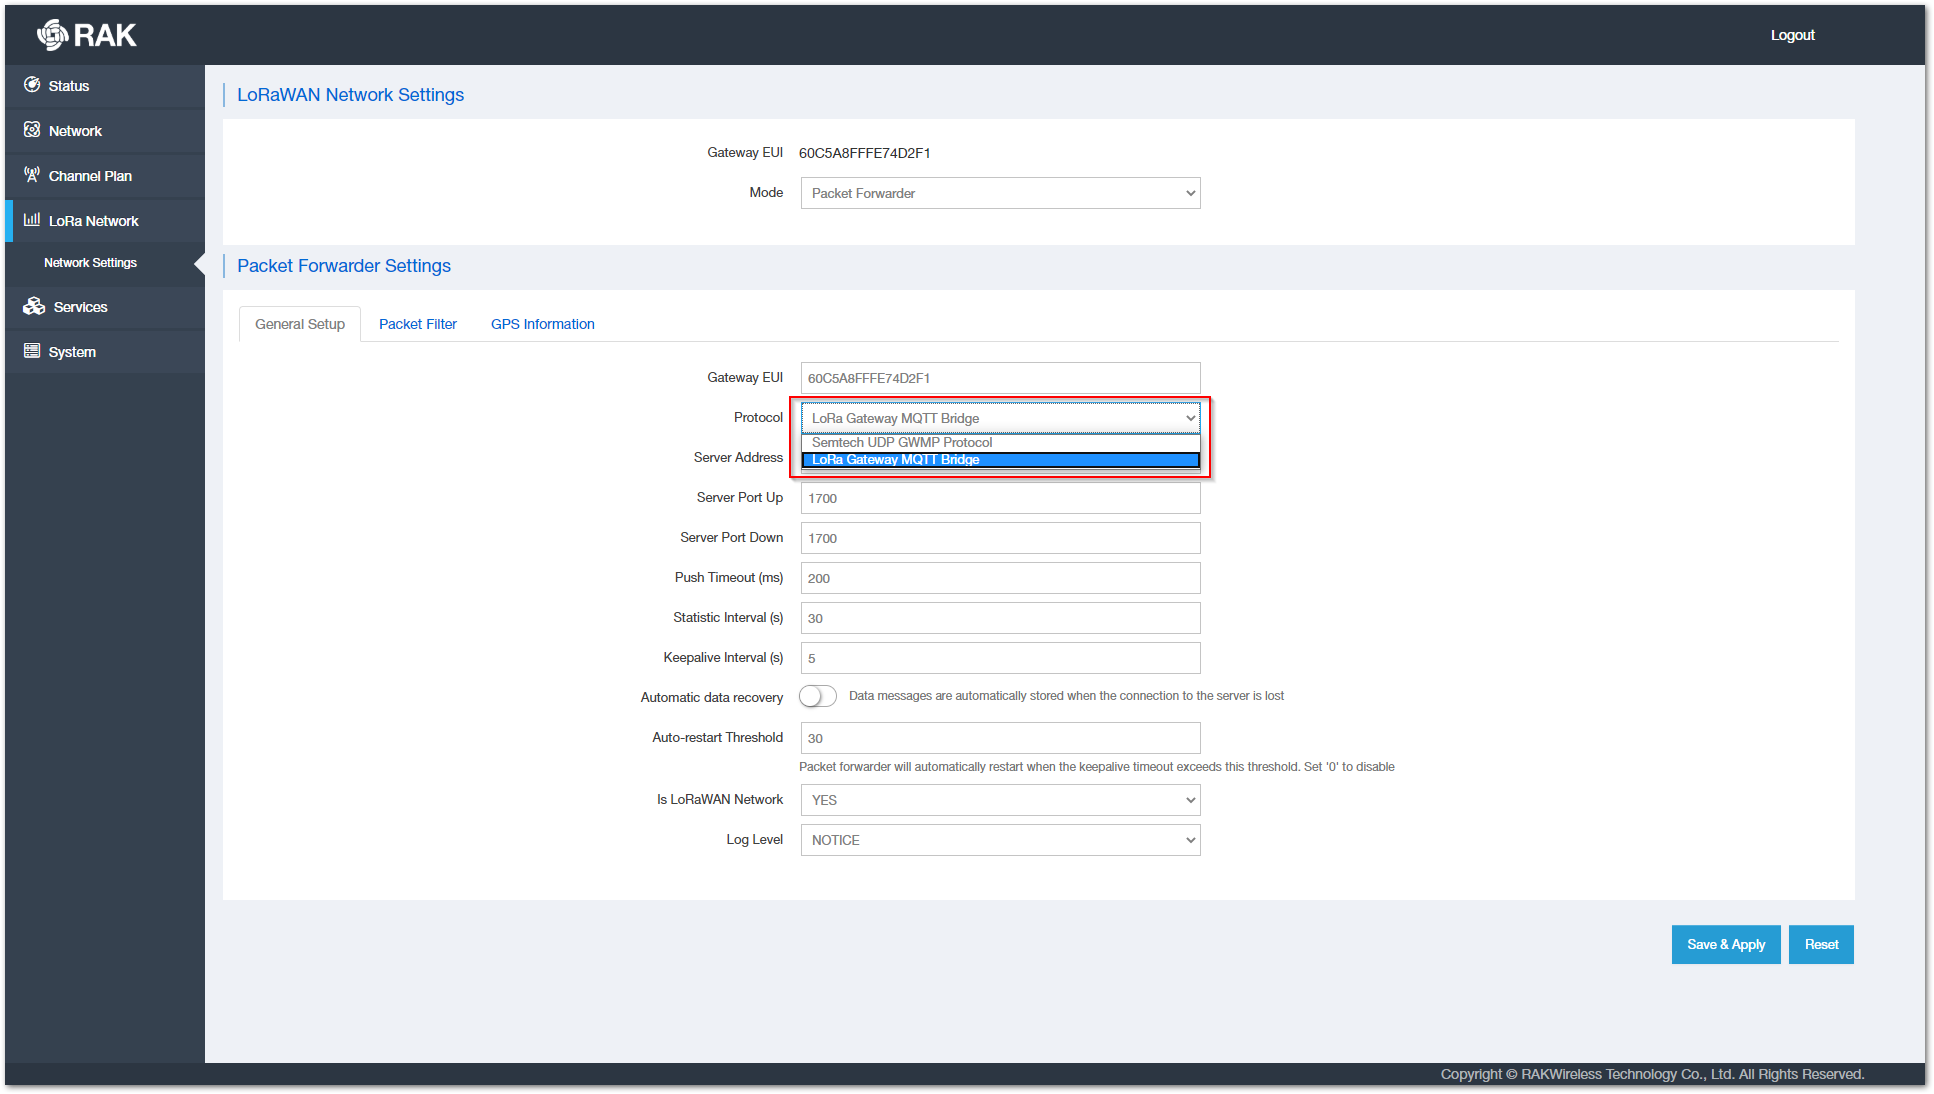Open LoRa Network menu item

(105, 221)
